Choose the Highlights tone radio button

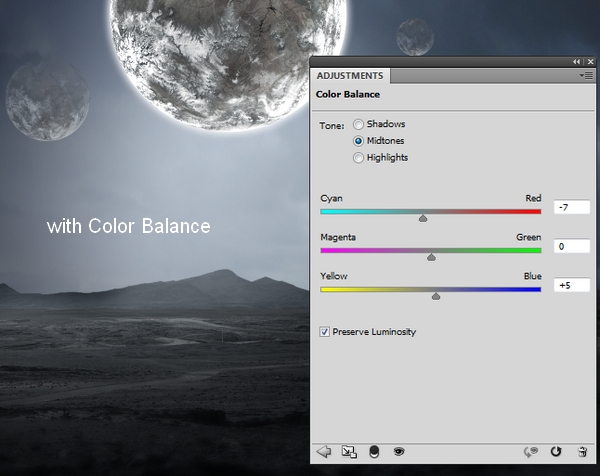(358, 158)
